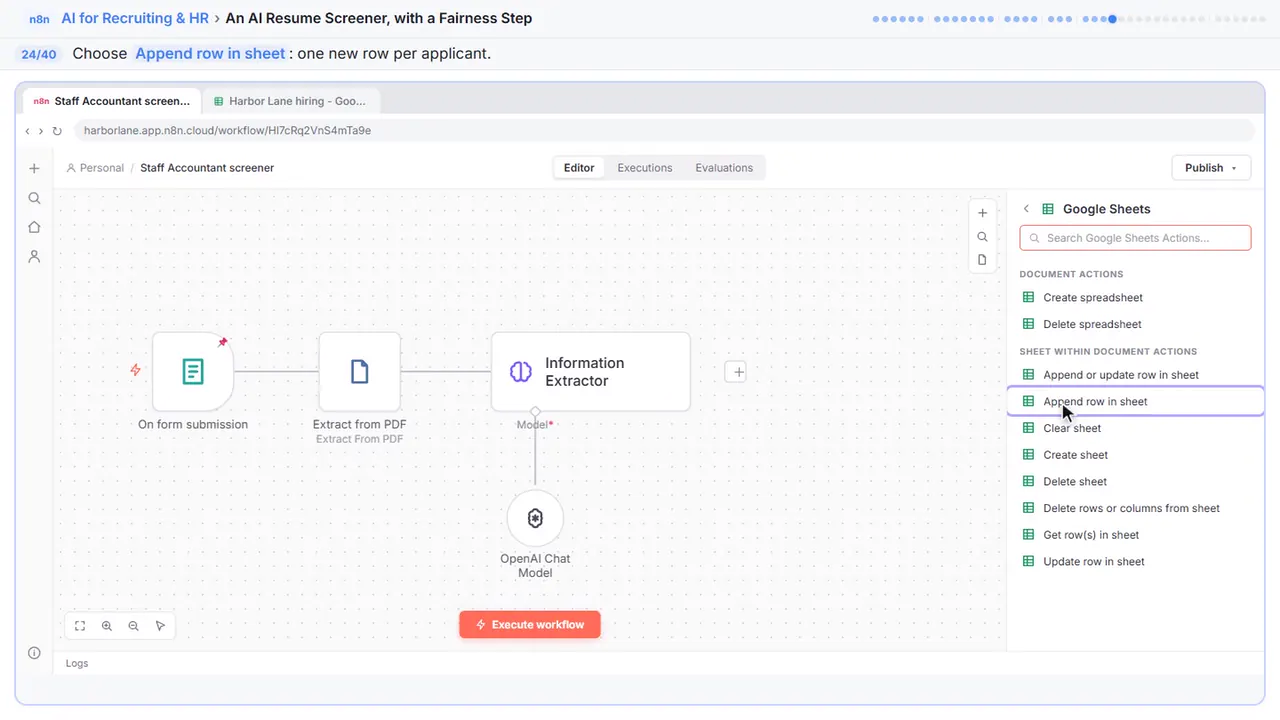The width and height of the screenshot is (1280, 720).
Task: Open the user profile icon in sidebar
Action: pyautogui.click(x=34, y=257)
